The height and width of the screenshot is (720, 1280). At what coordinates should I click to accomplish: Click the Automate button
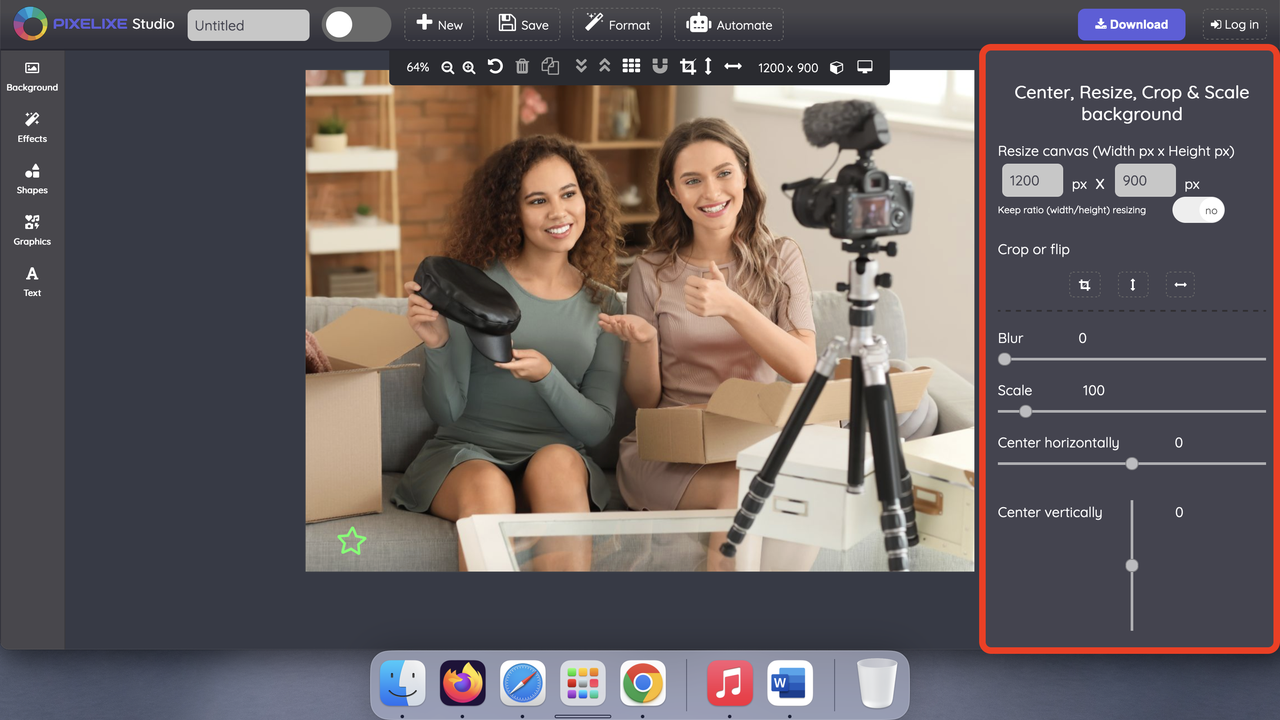click(x=729, y=25)
